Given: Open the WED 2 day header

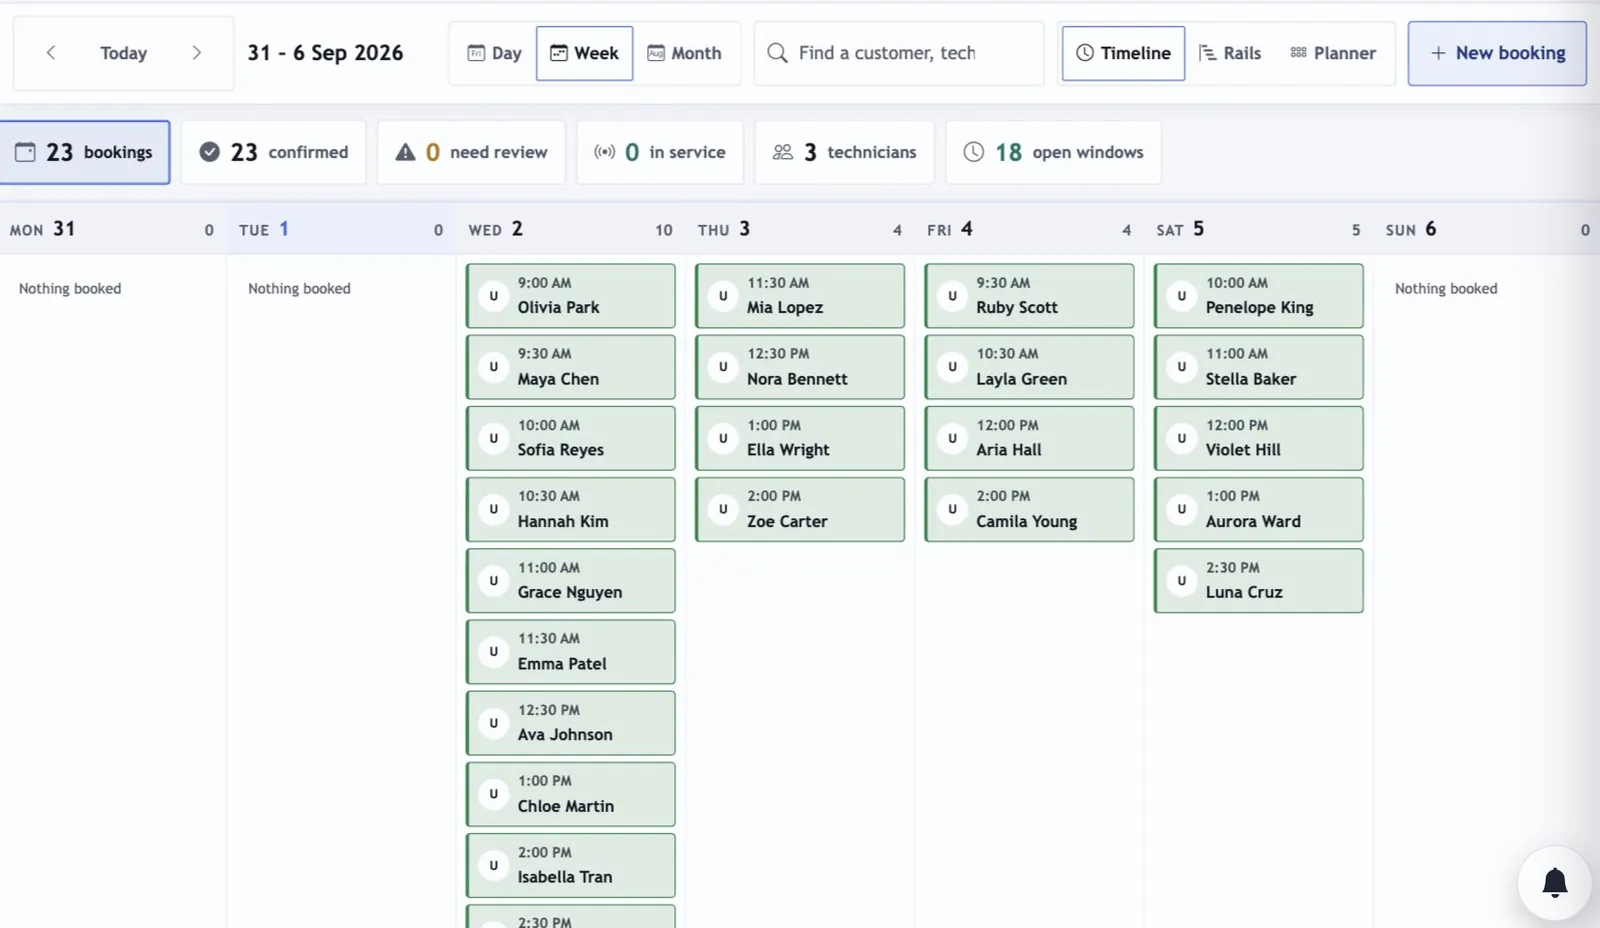Looking at the screenshot, I should tap(570, 229).
